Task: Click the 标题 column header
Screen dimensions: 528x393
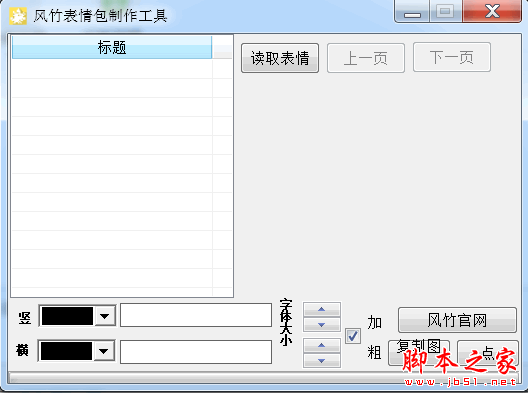Action: [112, 47]
